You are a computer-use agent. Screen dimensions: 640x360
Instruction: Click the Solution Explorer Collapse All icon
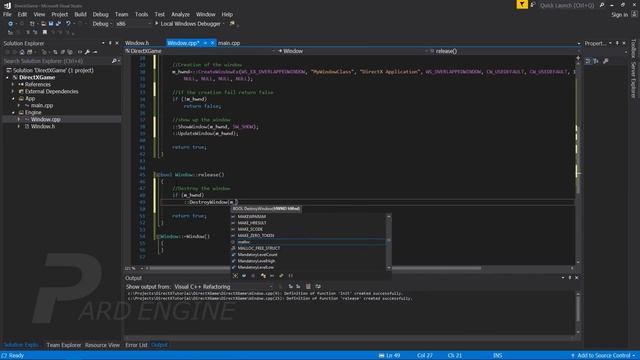coord(62,52)
